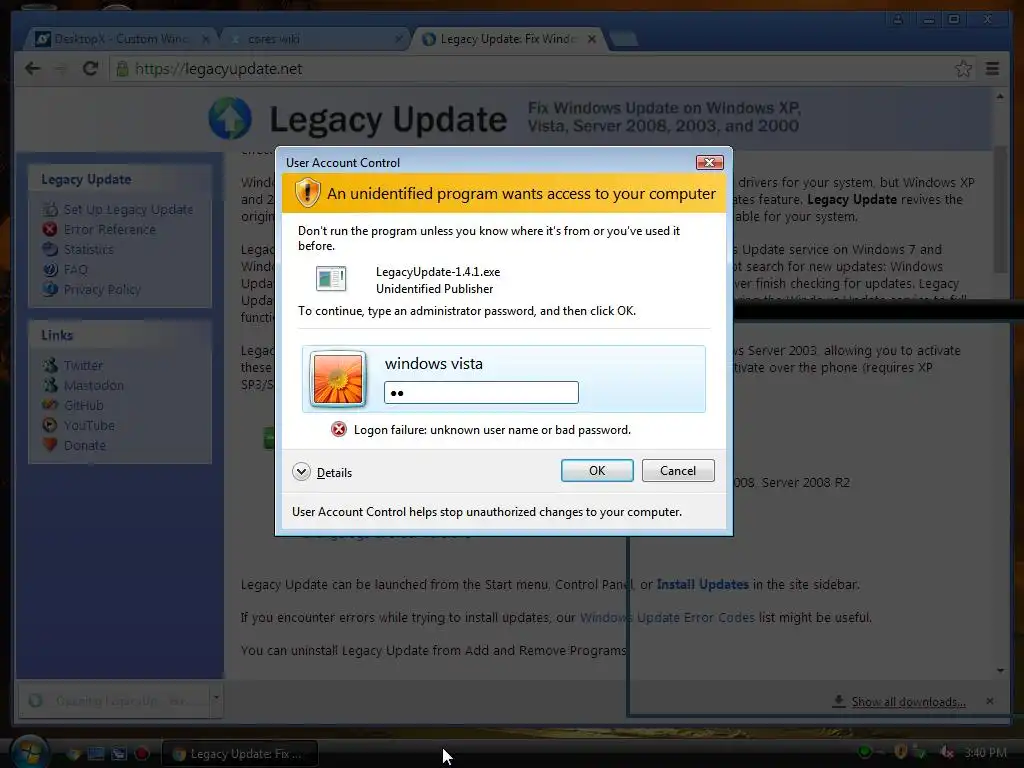Click the administrator password field

tap(481, 392)
